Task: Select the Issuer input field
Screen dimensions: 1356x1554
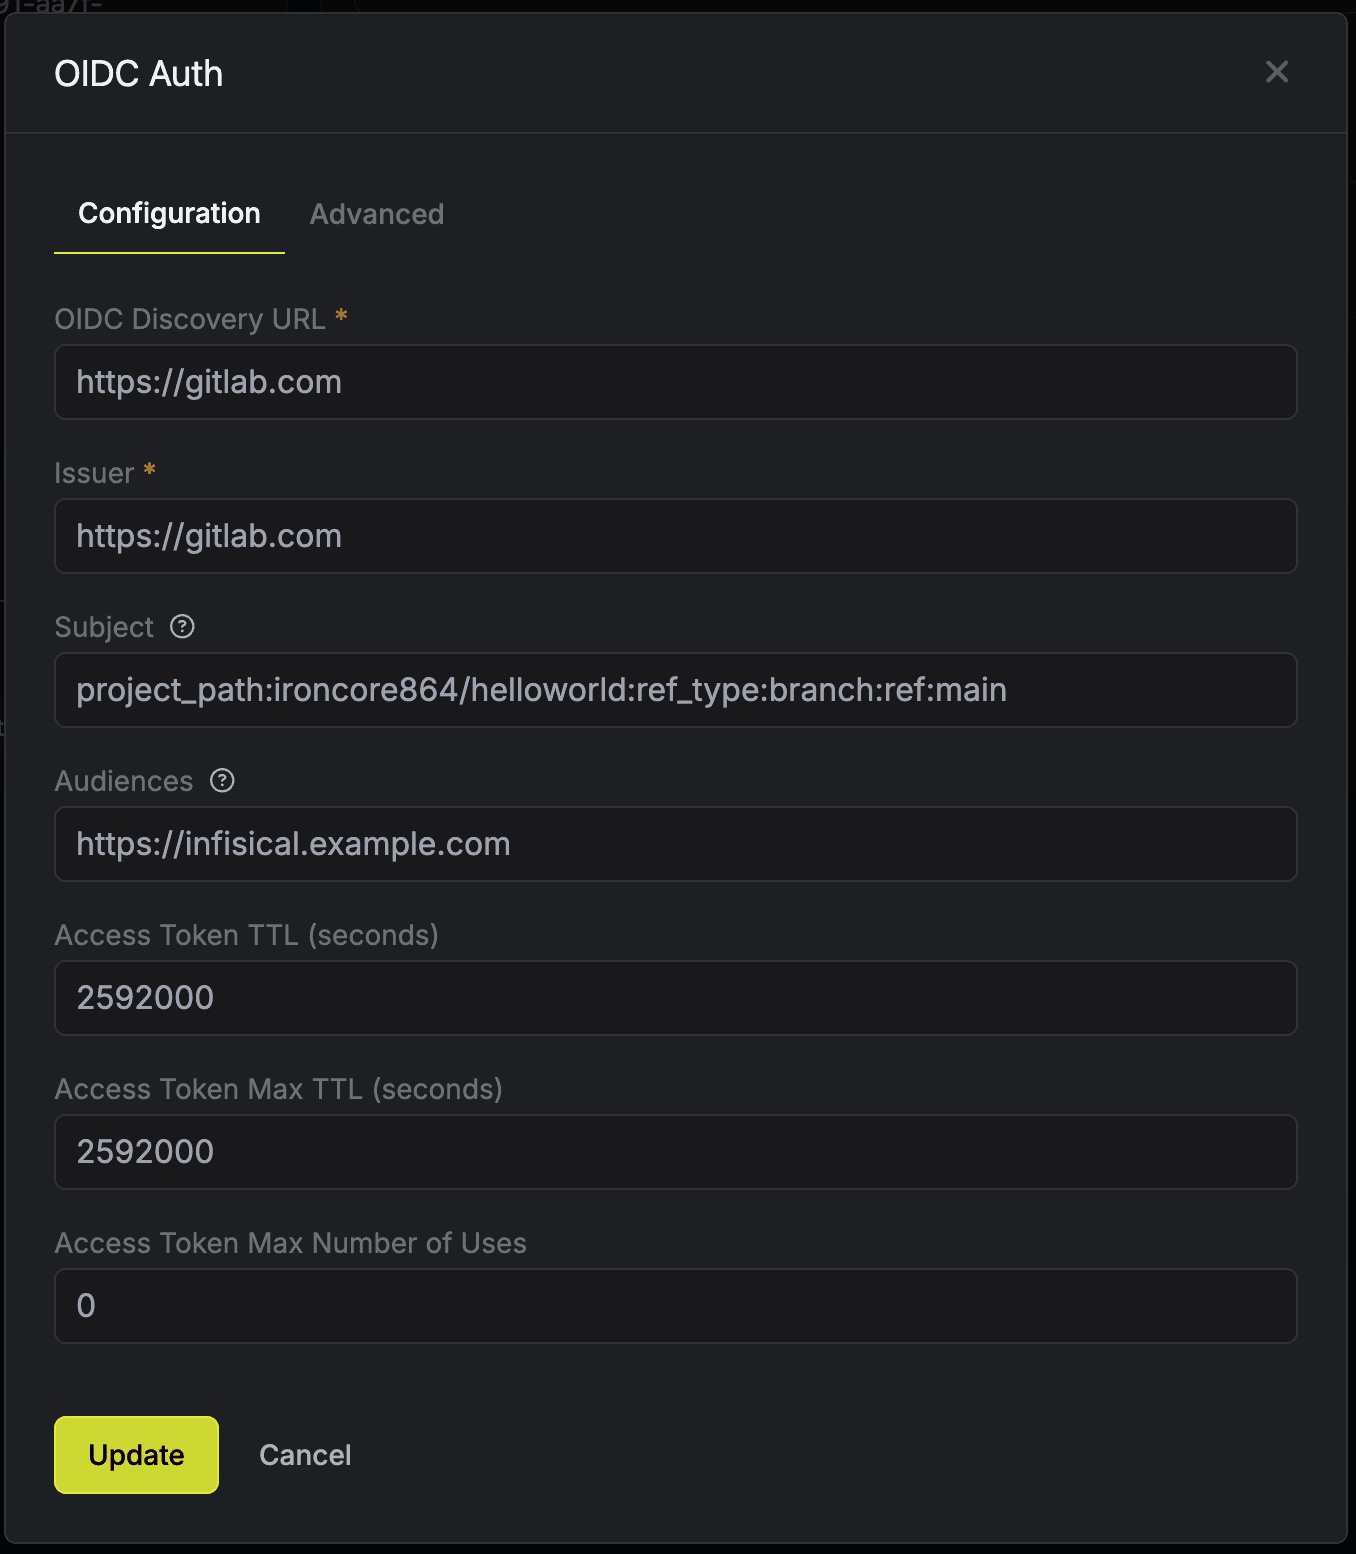Action: pyautogui.click(x=675, y=536)
